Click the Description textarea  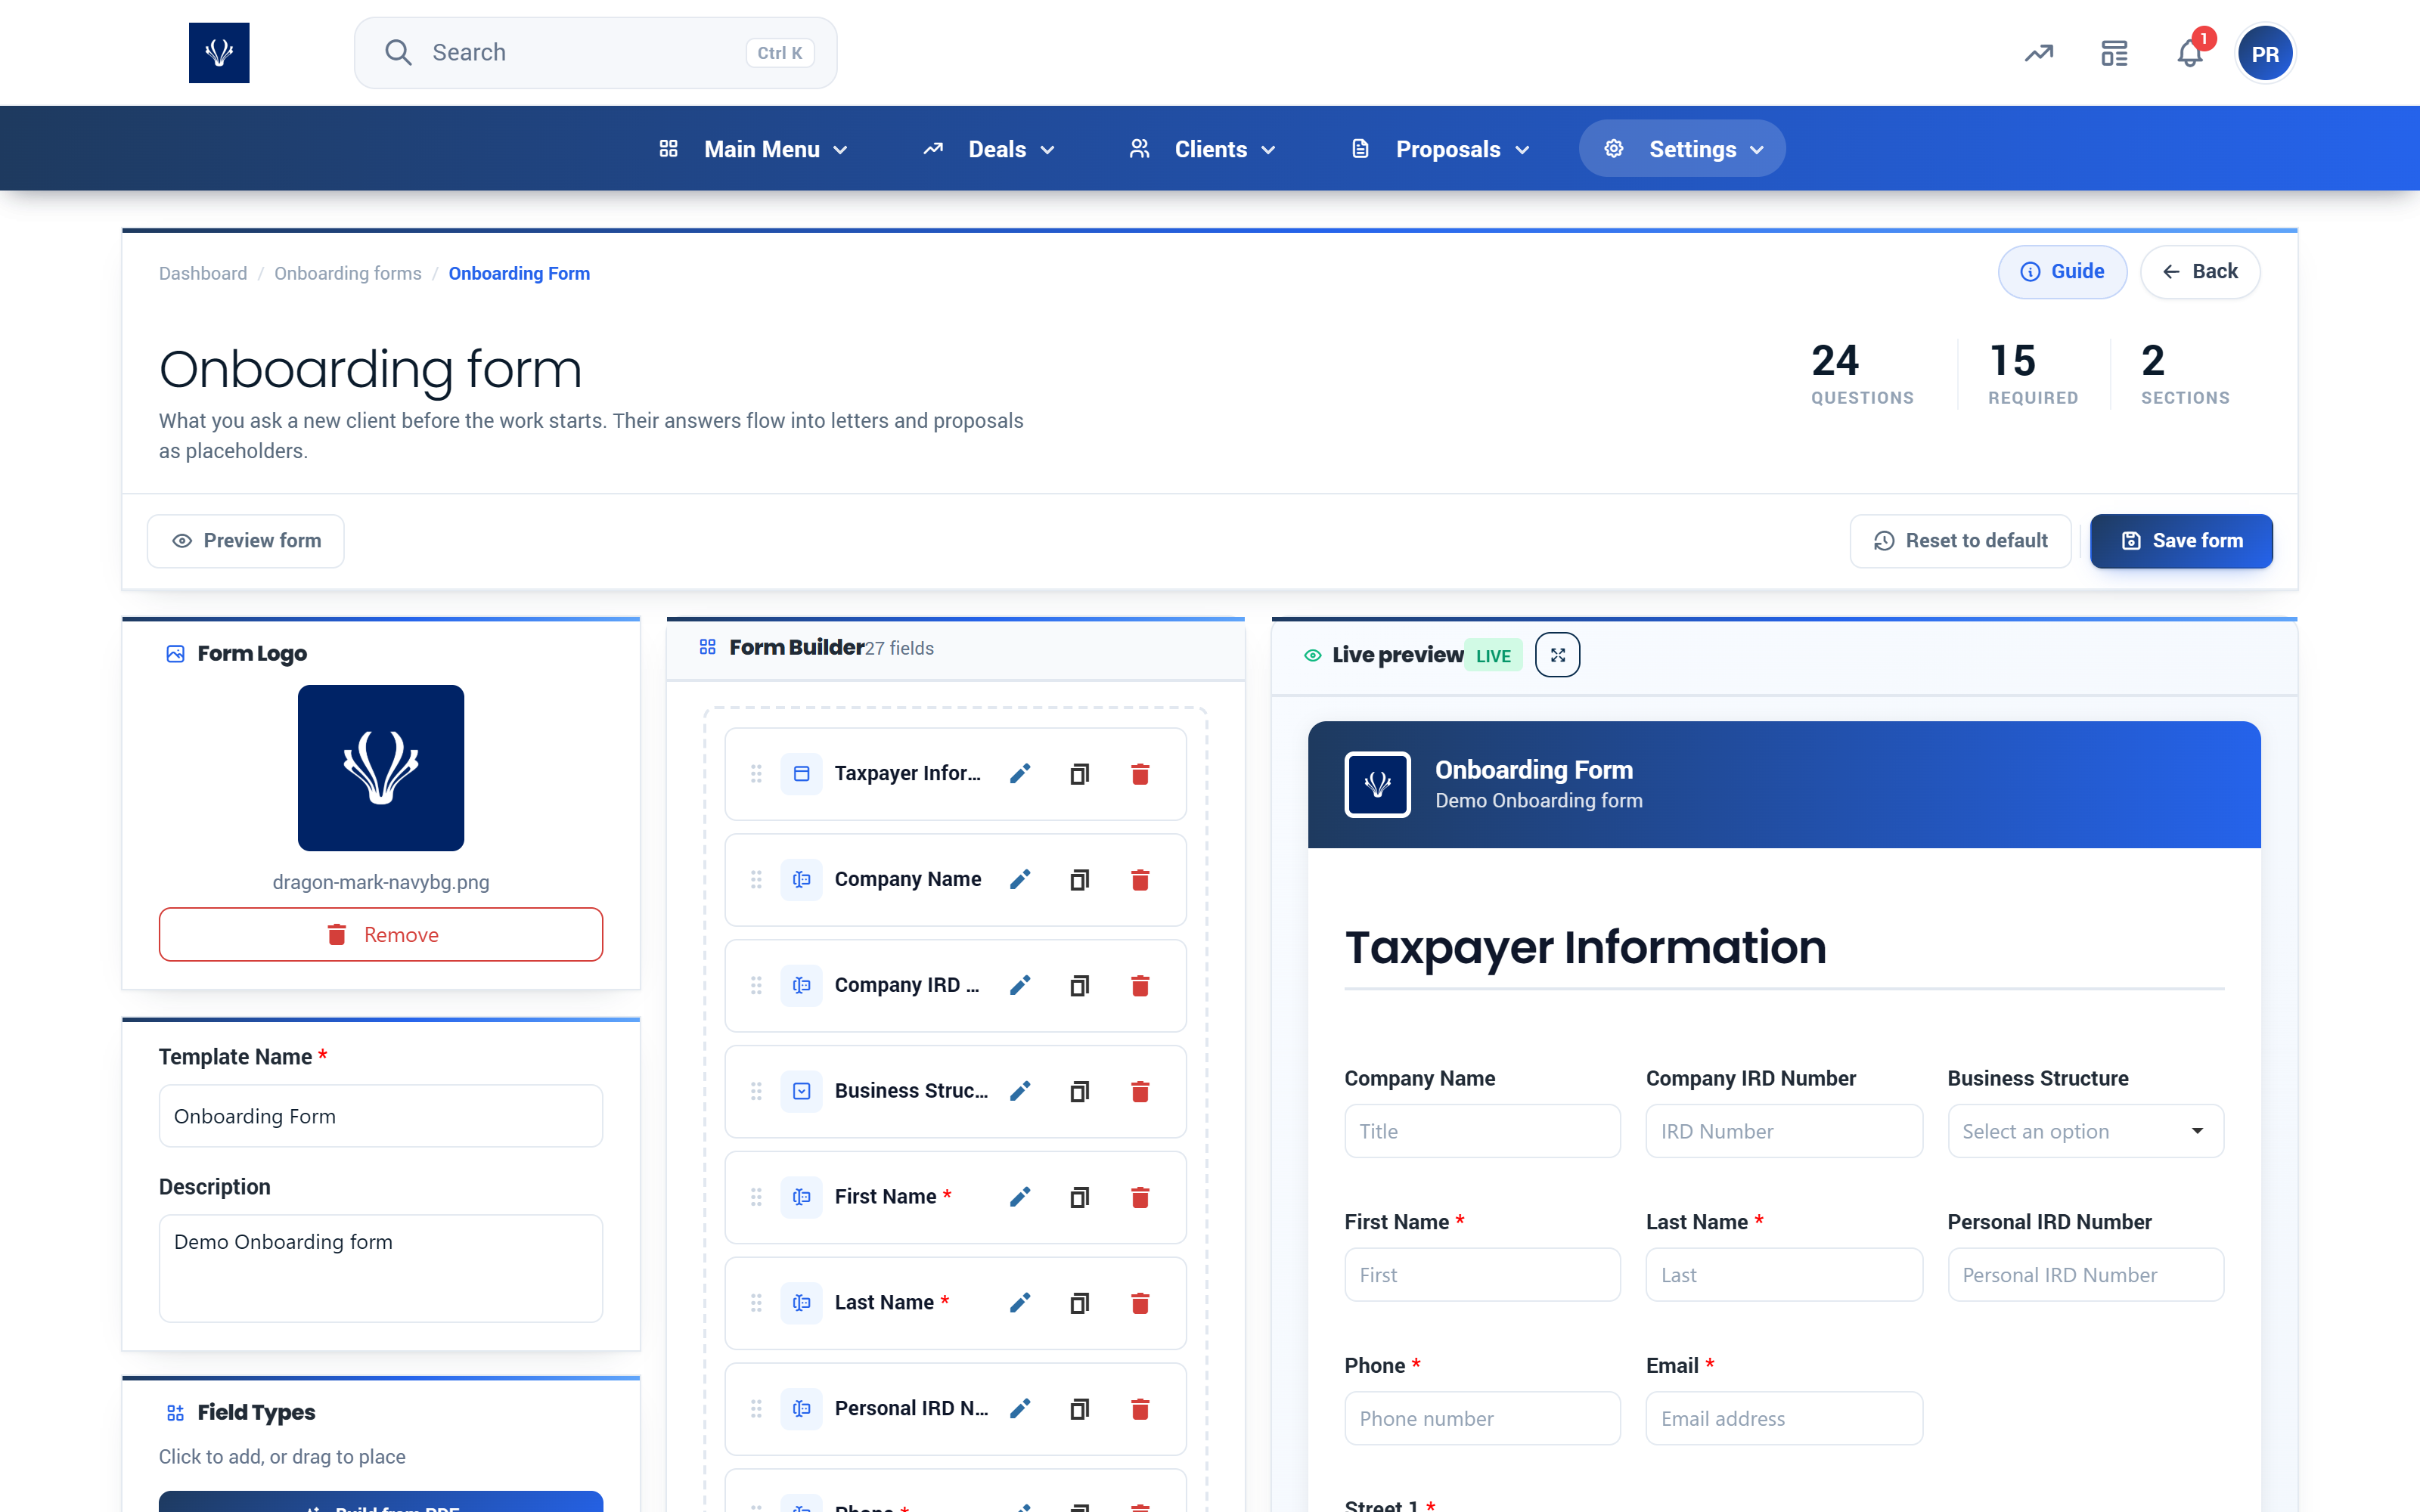click(381, 1268)
